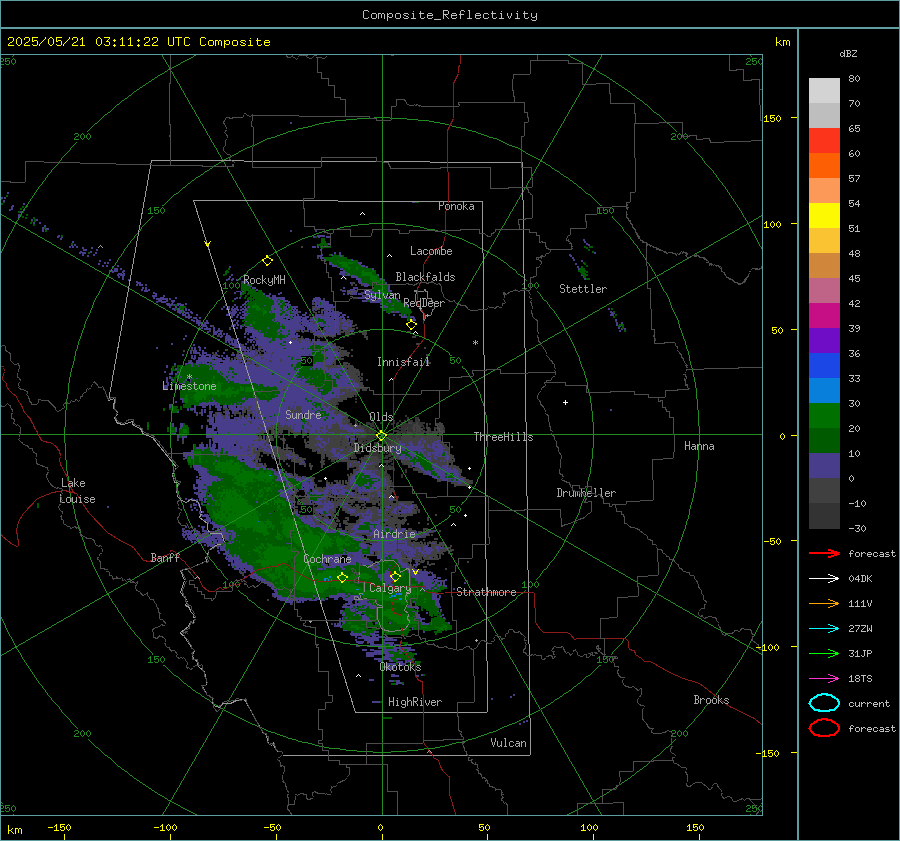900x841 pixels.
Task: Click the Limestone label
Action: click(x=189, y=386)
